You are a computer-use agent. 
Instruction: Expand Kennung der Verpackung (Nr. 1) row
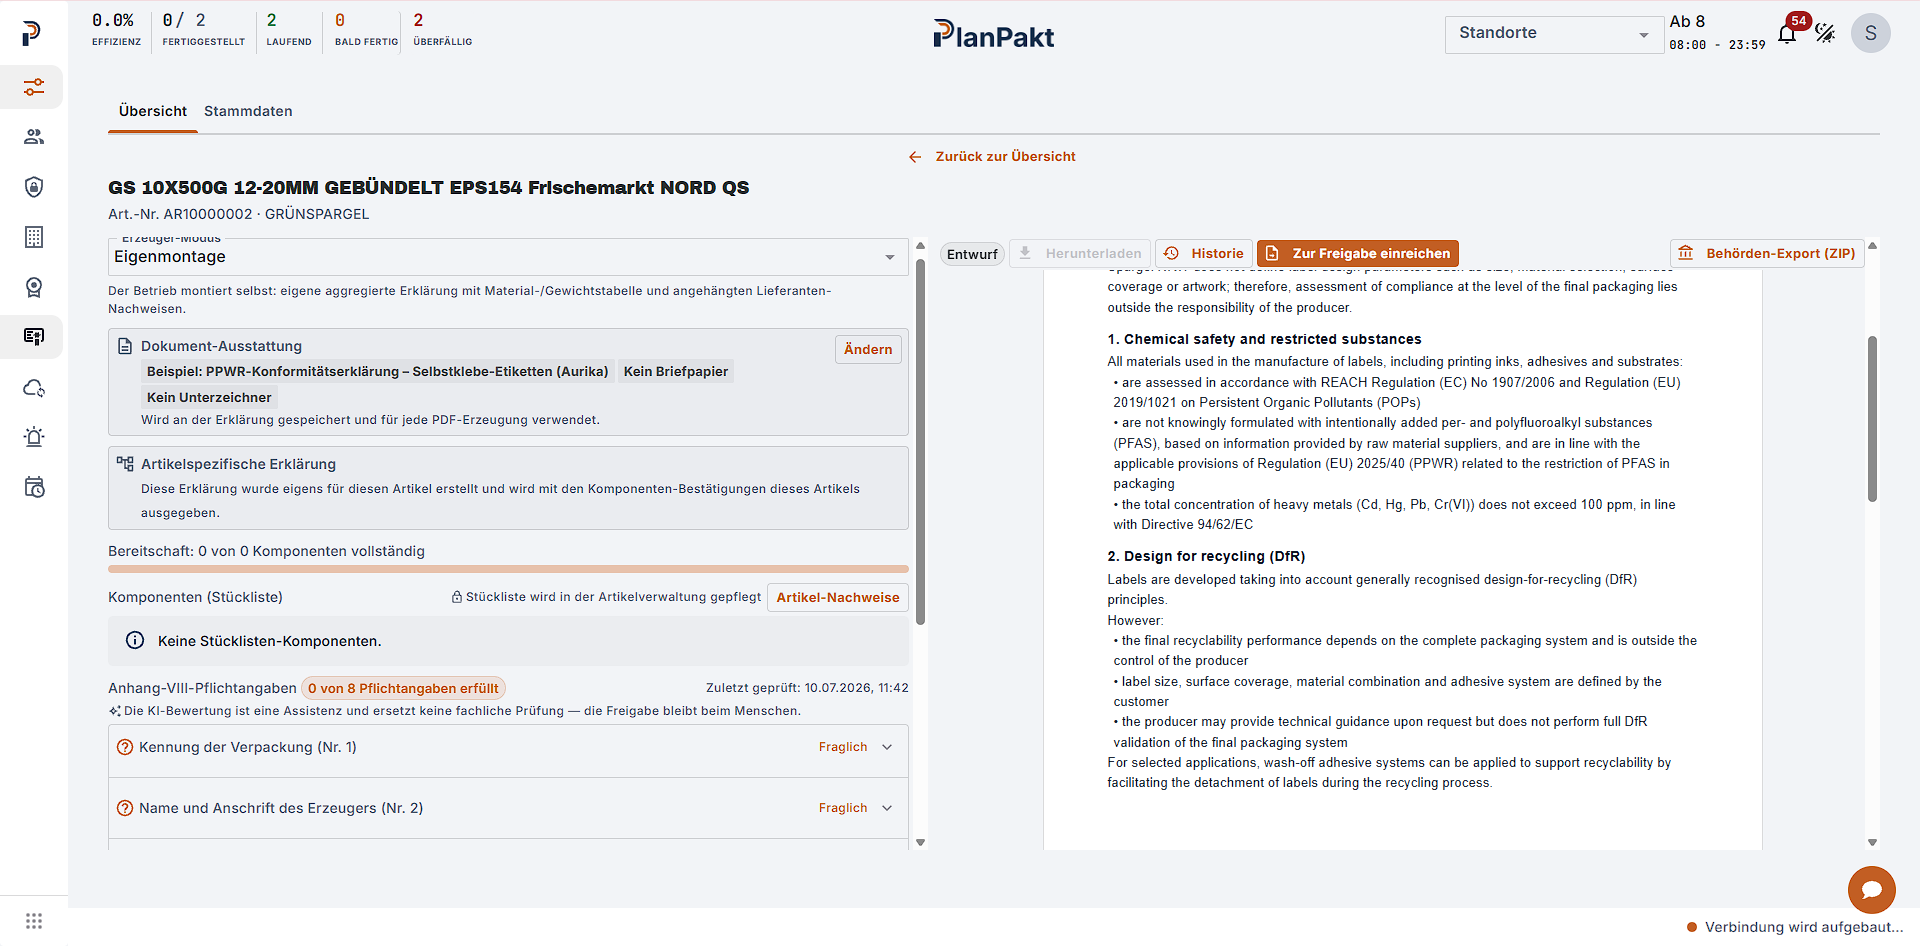pyautogui.click(x=508, y=747)
